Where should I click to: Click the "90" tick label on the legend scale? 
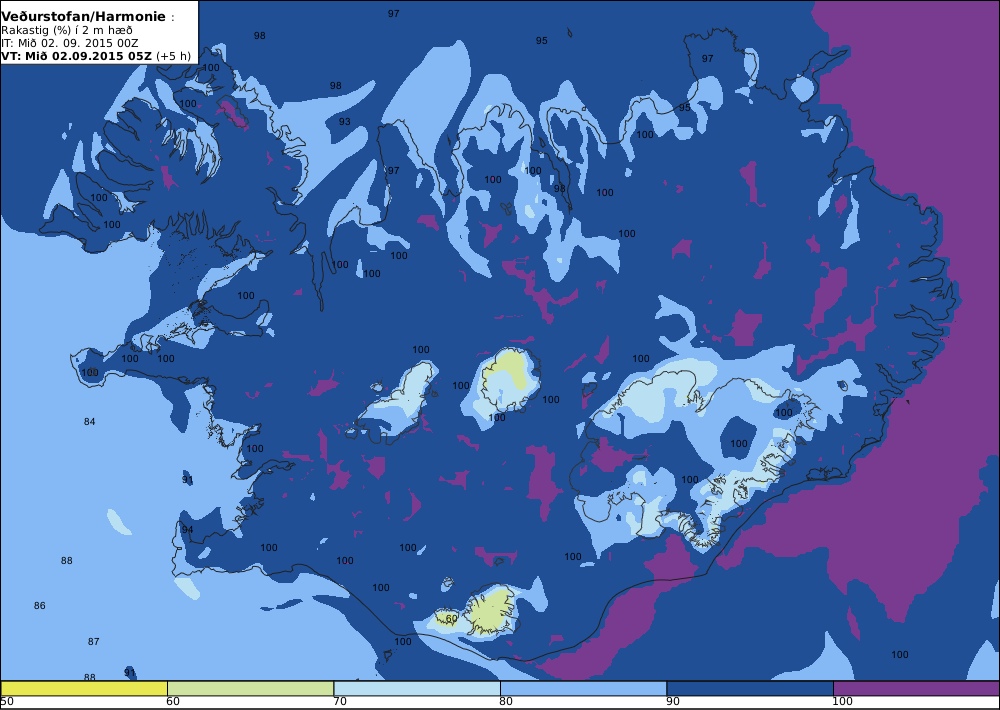click(673, 702)
